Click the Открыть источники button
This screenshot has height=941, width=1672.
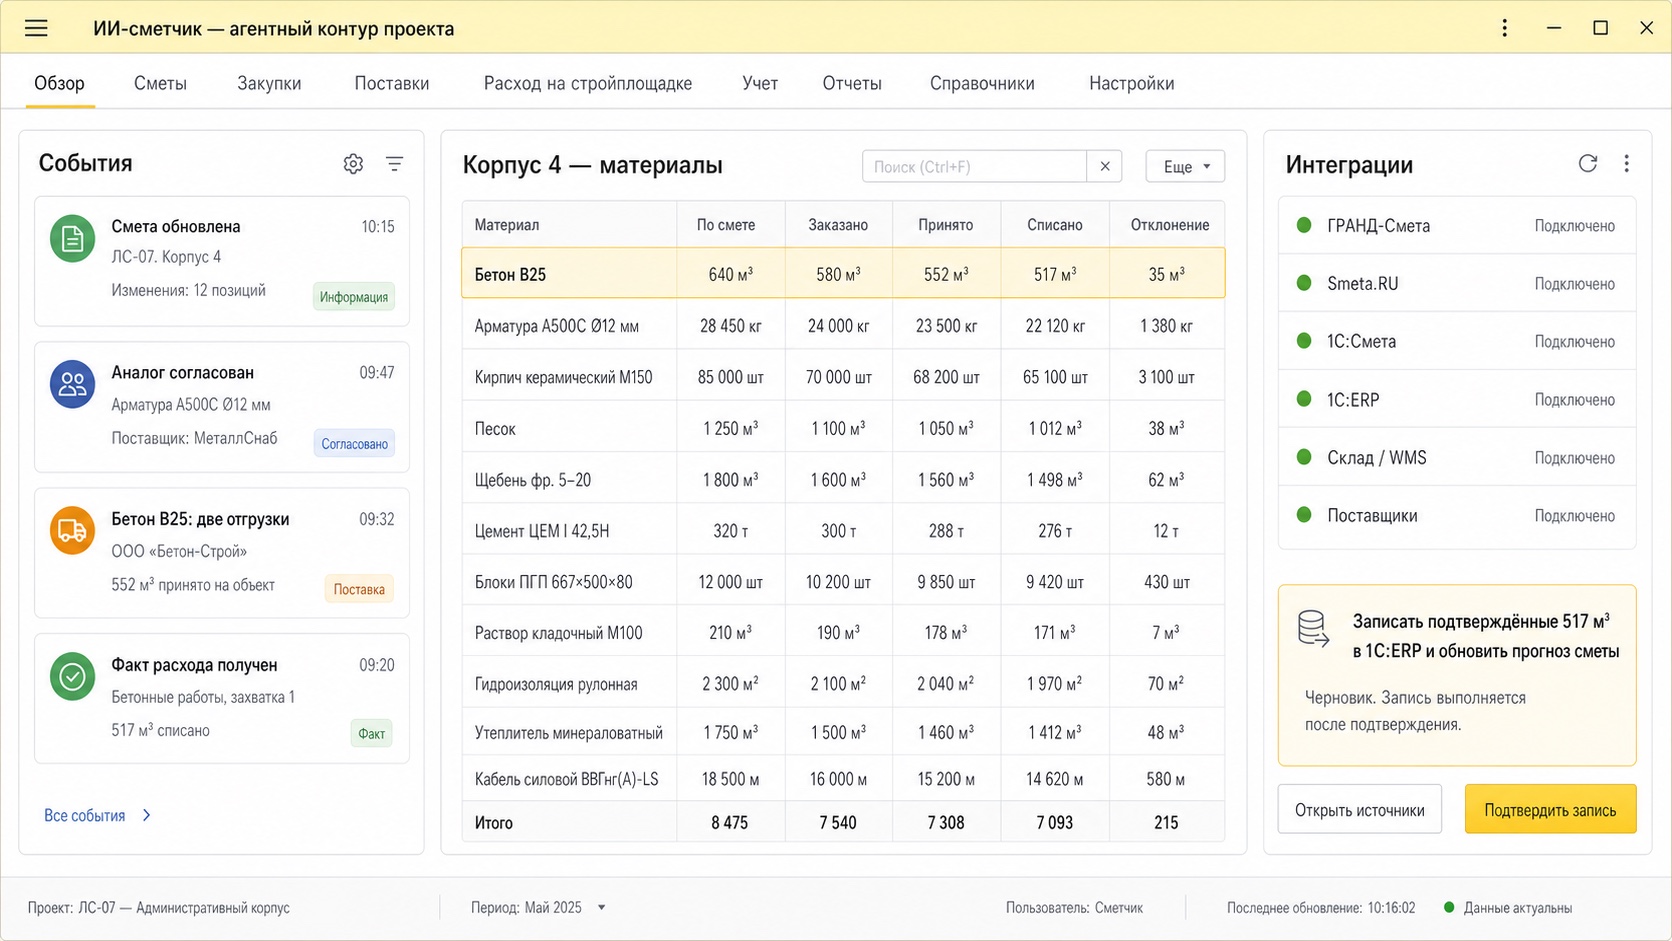pos(1359,809)
